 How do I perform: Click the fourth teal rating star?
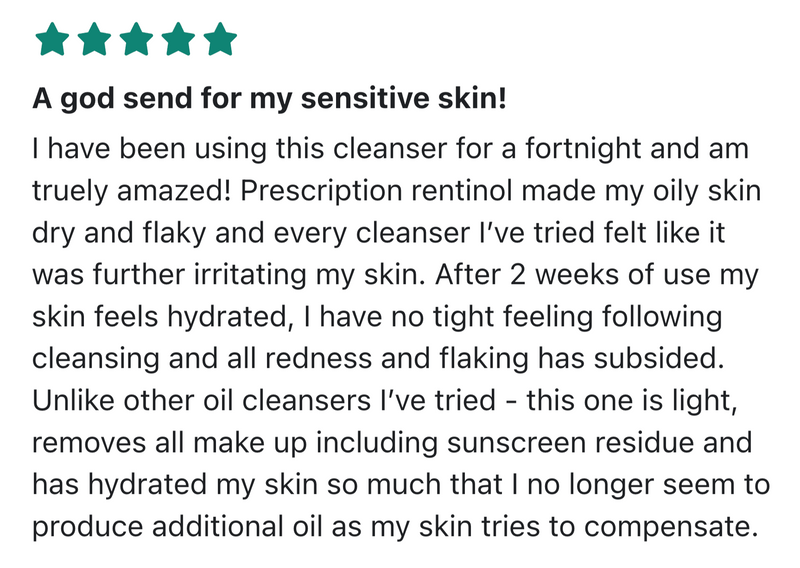[178, 41]
